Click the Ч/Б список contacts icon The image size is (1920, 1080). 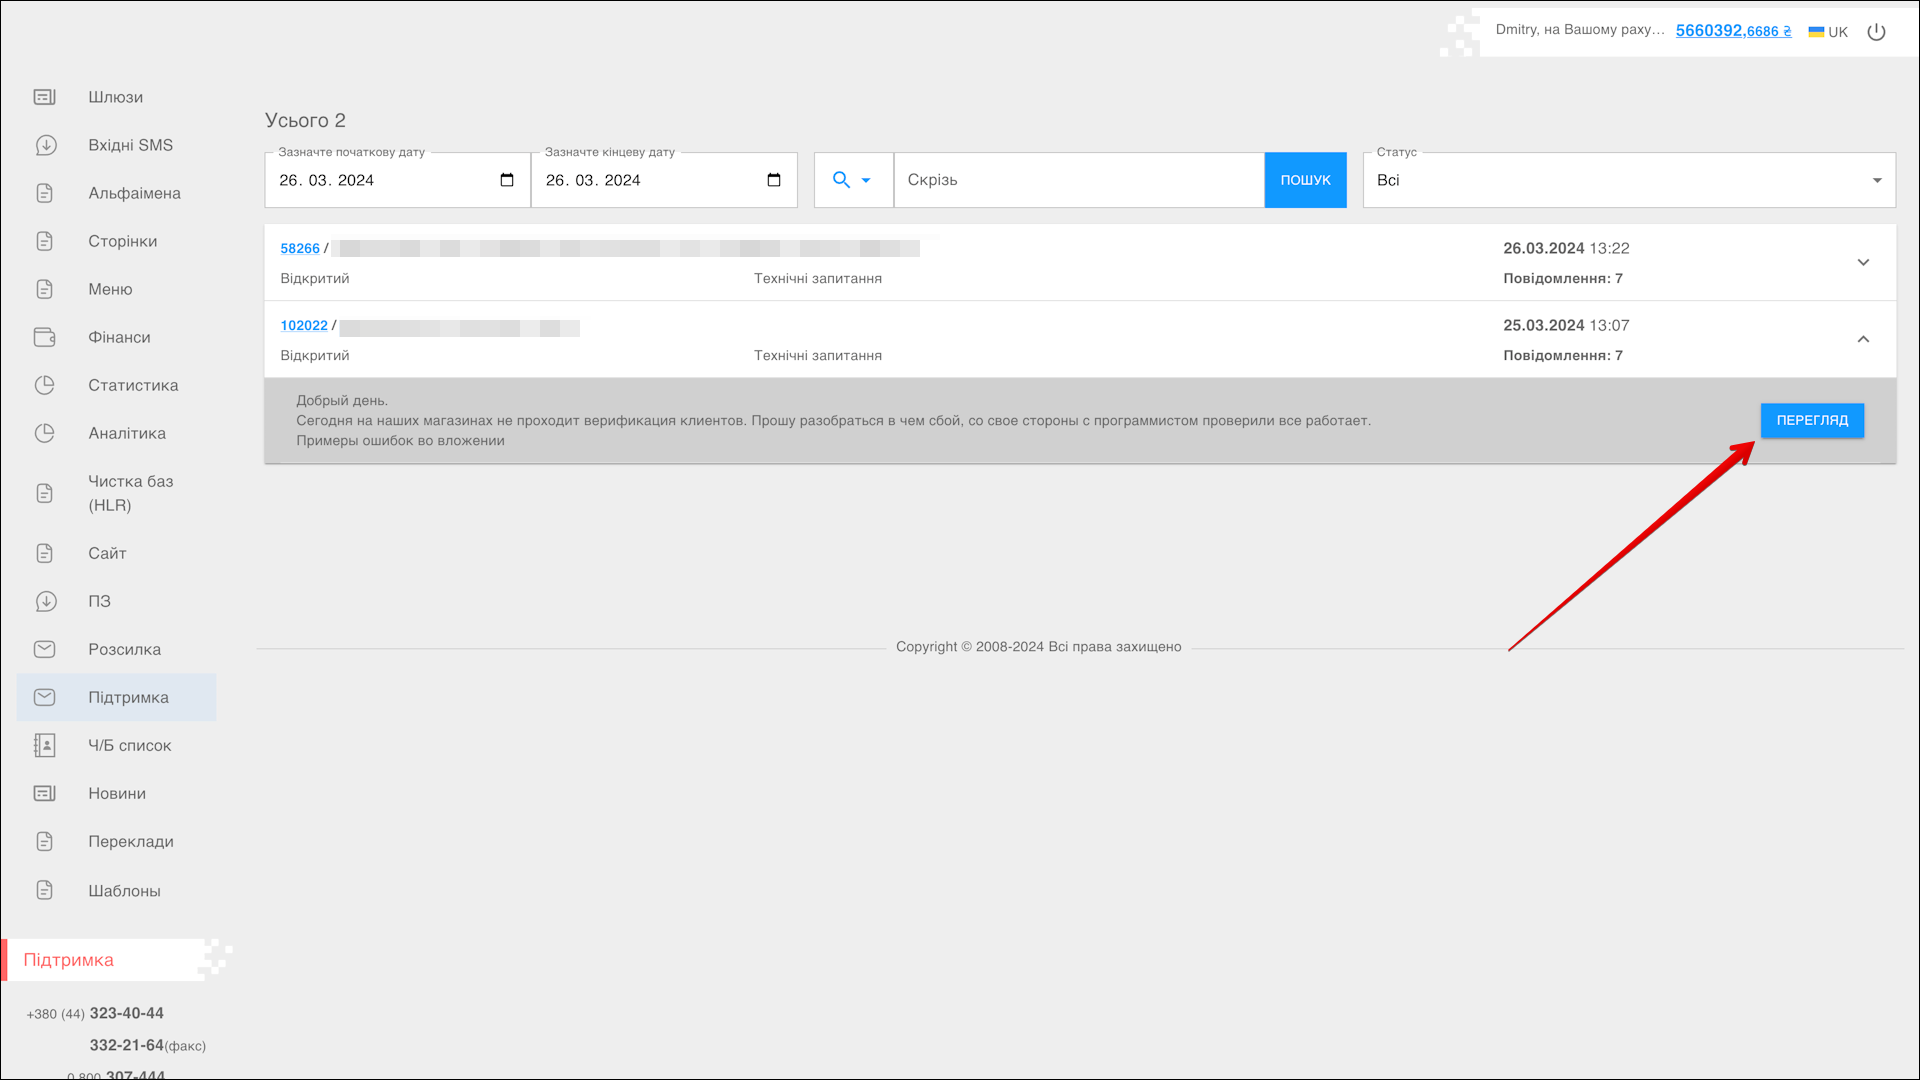(45, 745)
